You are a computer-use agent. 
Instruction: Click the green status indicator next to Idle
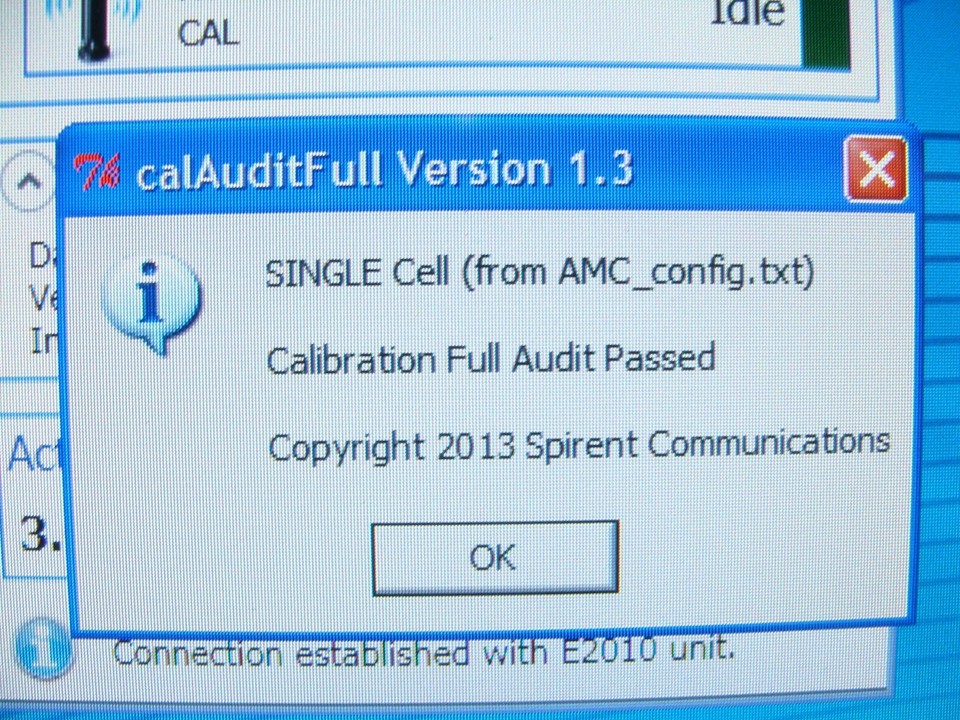point(827,32)
